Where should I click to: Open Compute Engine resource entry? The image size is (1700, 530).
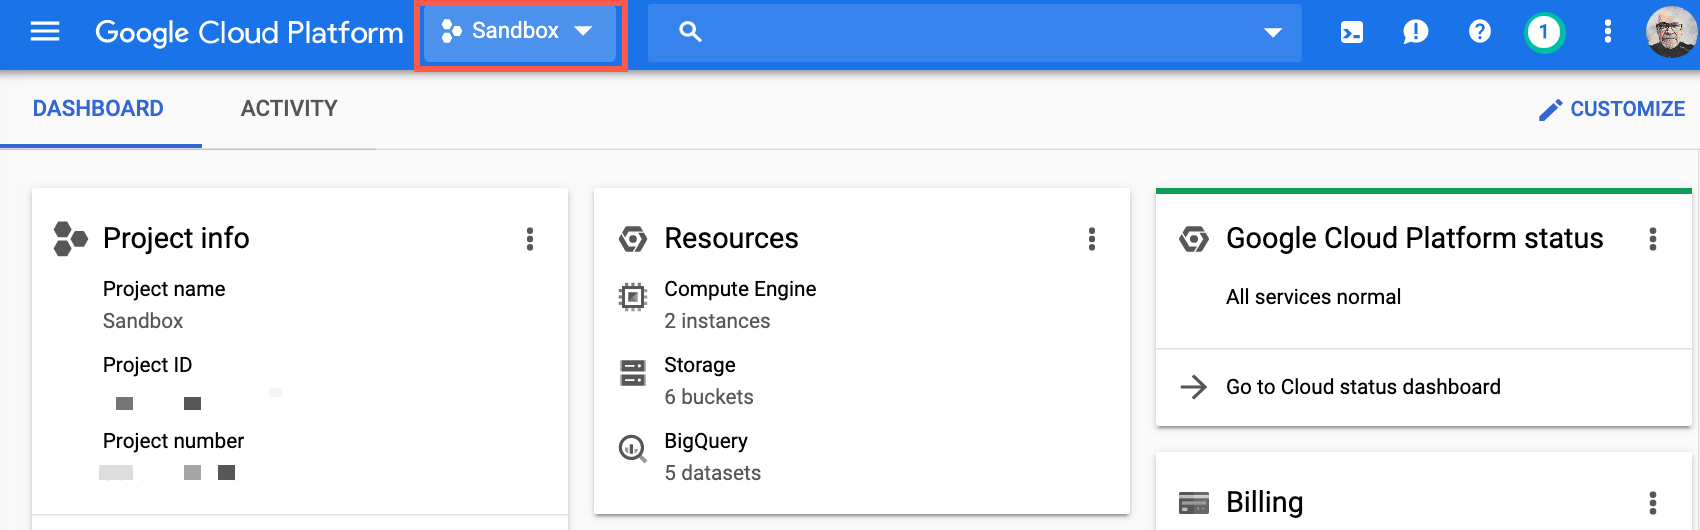pyautogui.click(x=740, y=290)
